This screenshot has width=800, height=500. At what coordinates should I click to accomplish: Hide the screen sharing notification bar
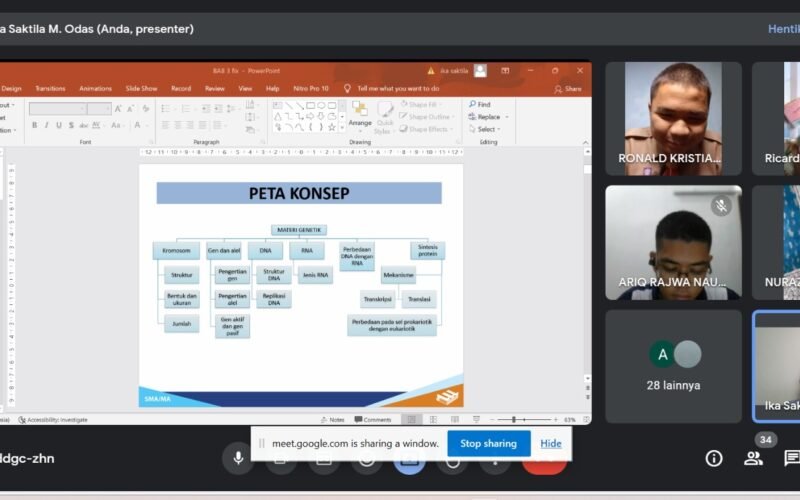point(551,443)
